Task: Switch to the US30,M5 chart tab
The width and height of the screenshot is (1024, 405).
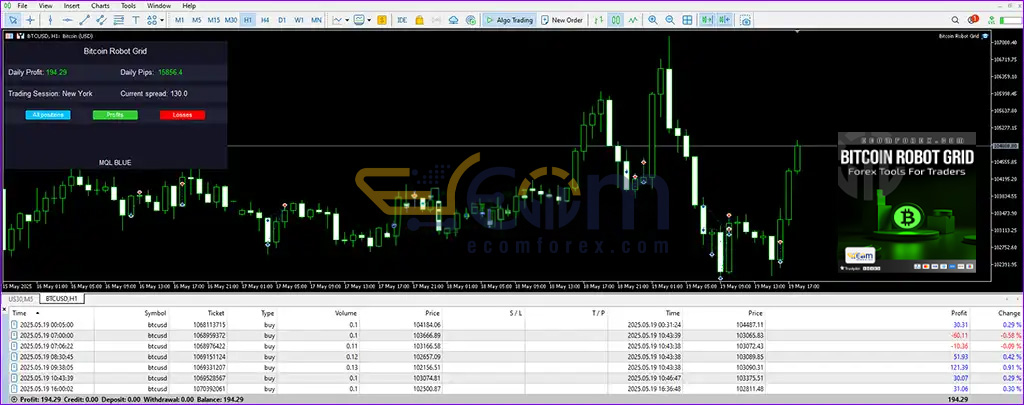Action: [x=20, y=299]
